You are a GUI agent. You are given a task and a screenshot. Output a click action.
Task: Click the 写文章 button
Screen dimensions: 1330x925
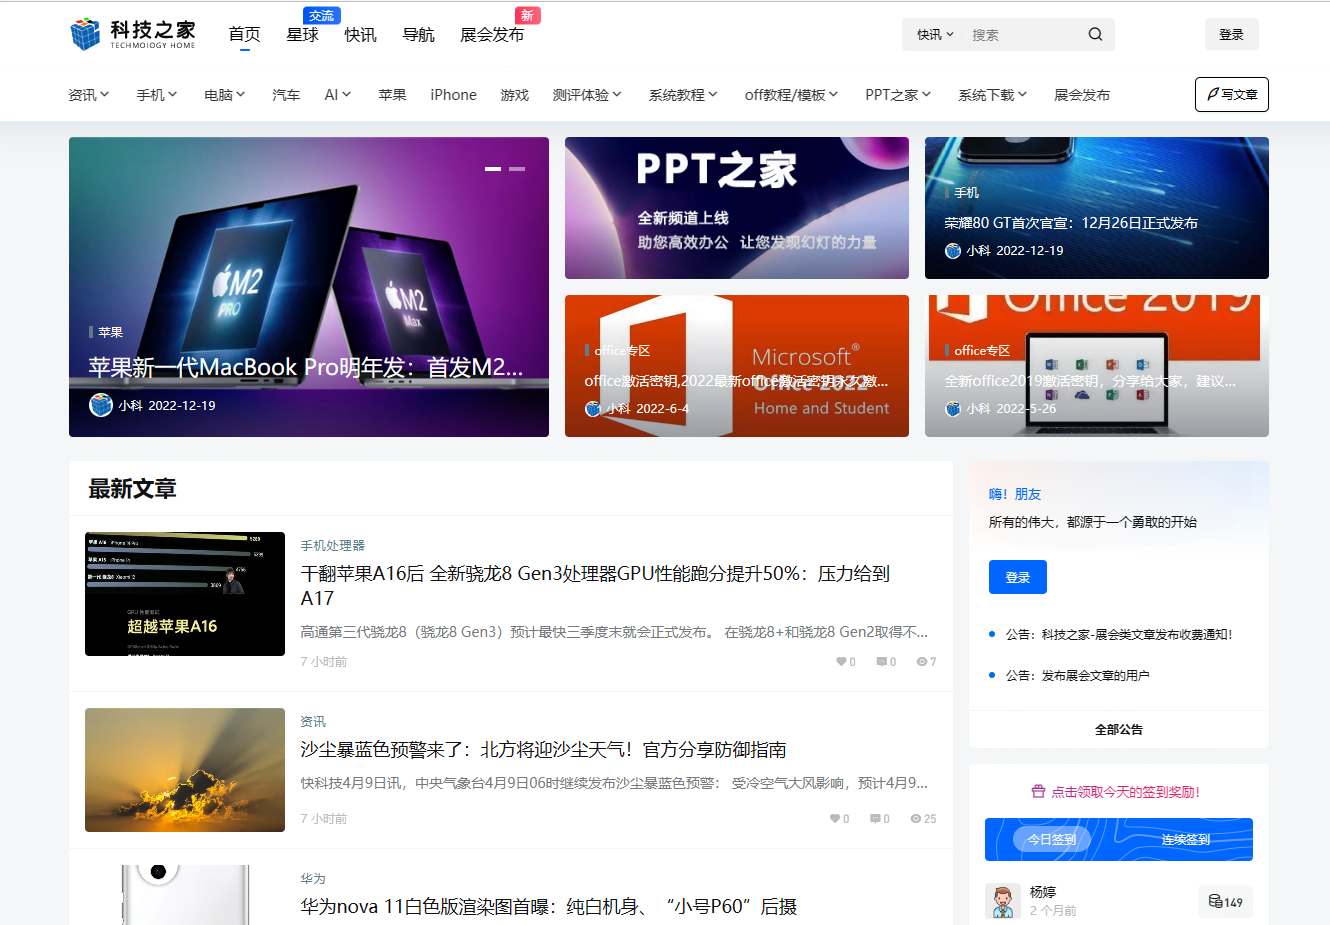point(1232,94)
